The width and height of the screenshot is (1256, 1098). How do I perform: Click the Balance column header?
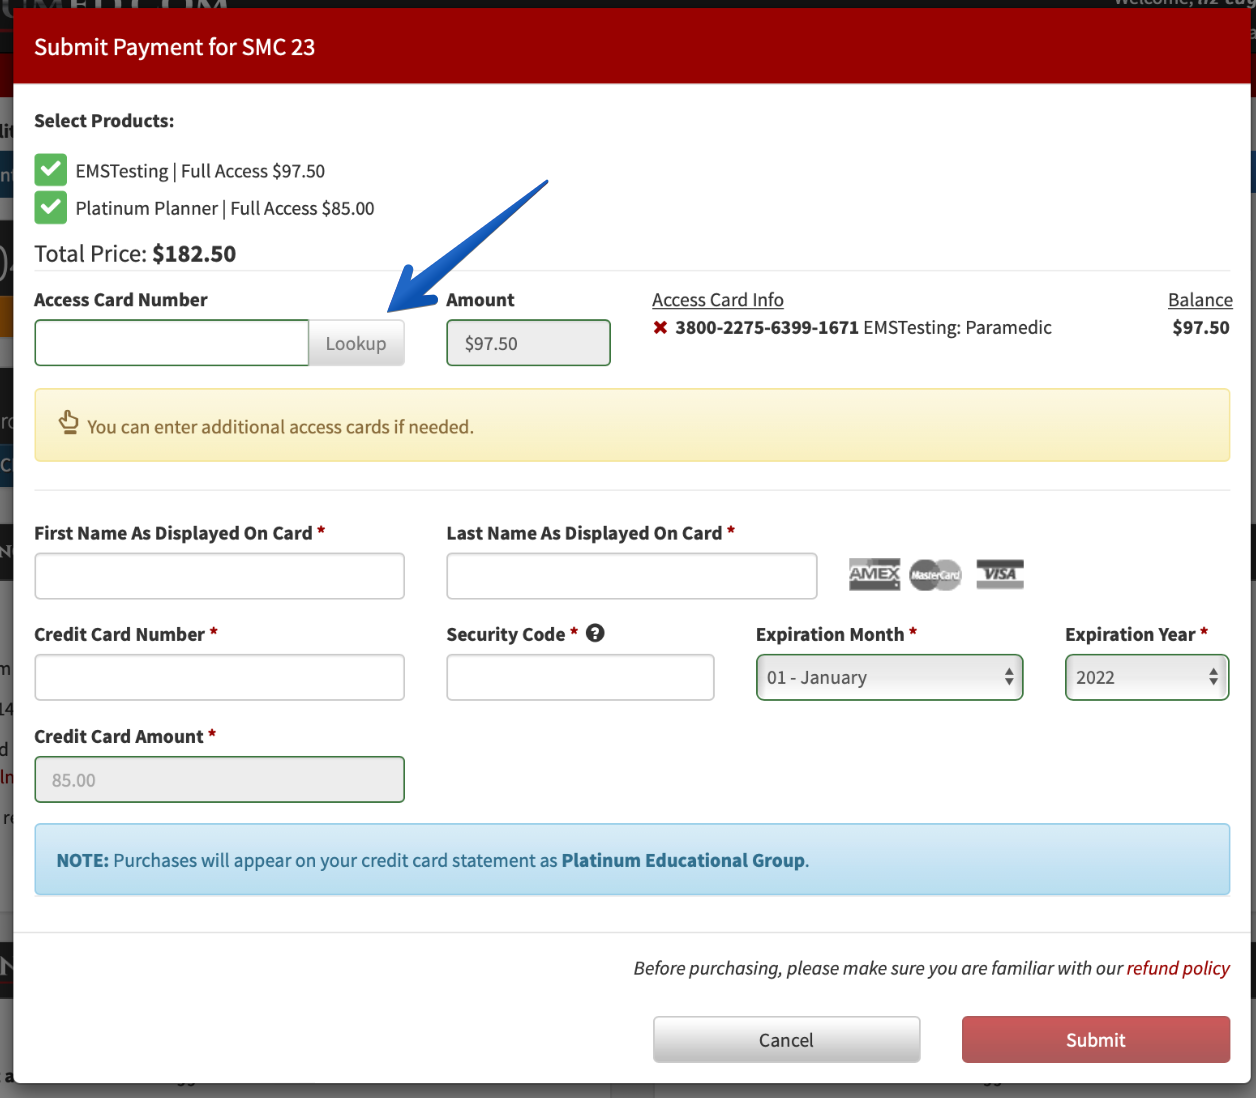click(x=1200, y=300)
